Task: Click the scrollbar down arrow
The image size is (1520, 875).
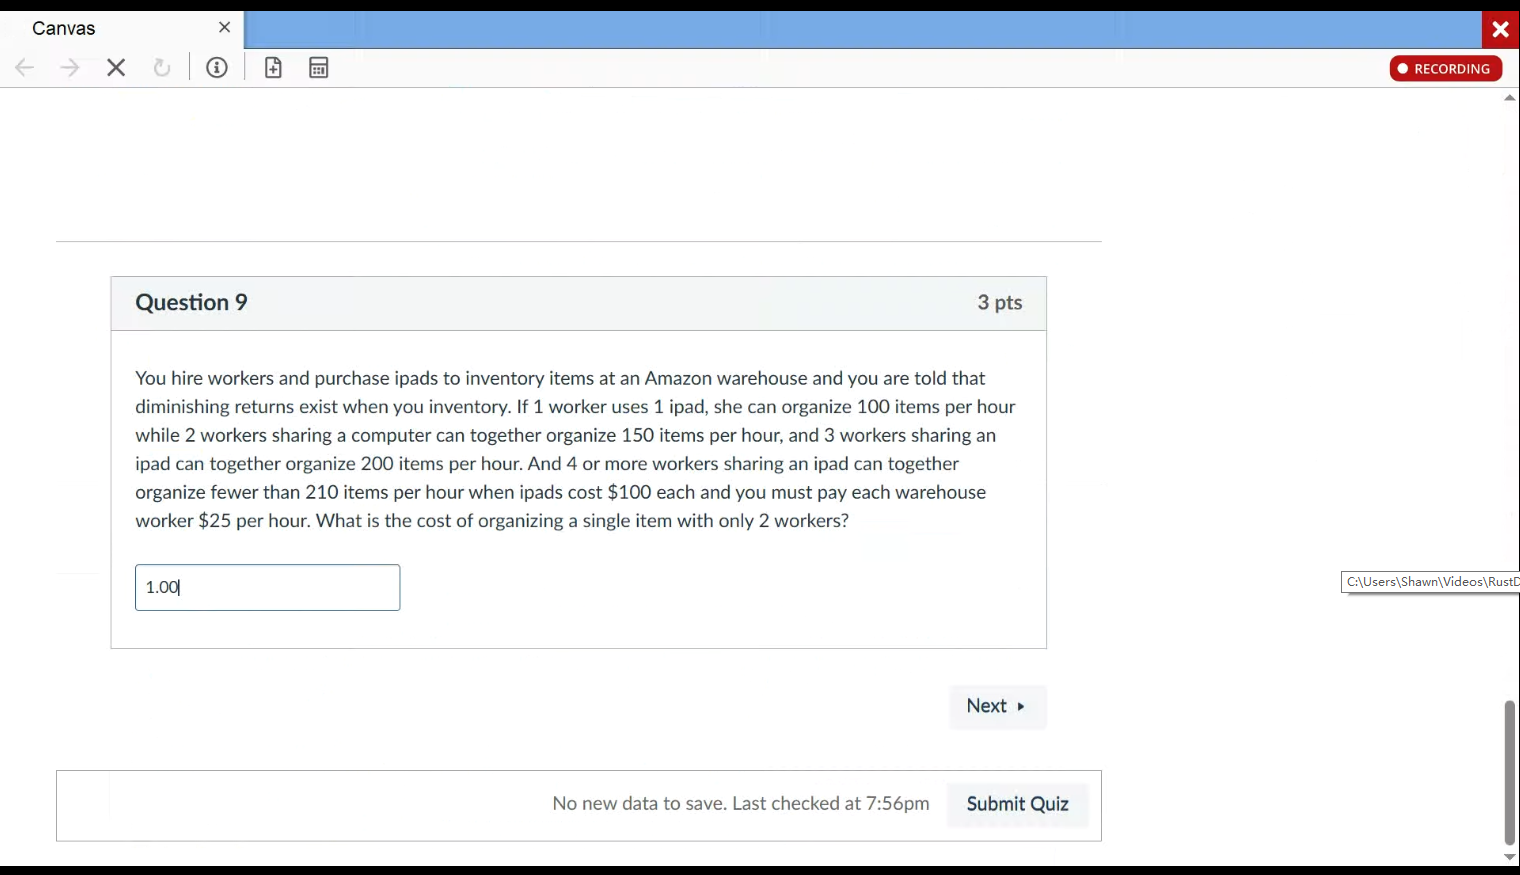Action: click(x=1510, y=857)
